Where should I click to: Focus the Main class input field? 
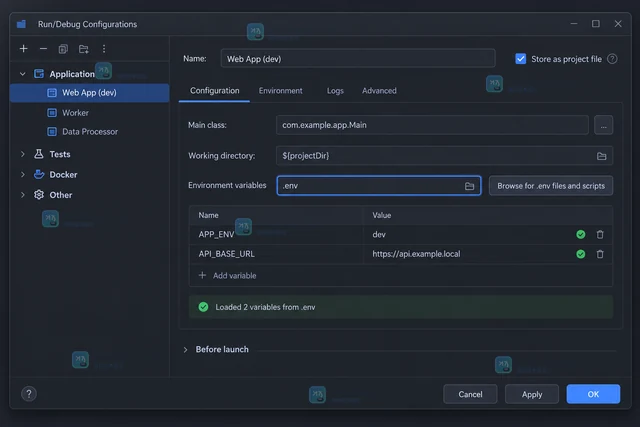coord(432,125)
